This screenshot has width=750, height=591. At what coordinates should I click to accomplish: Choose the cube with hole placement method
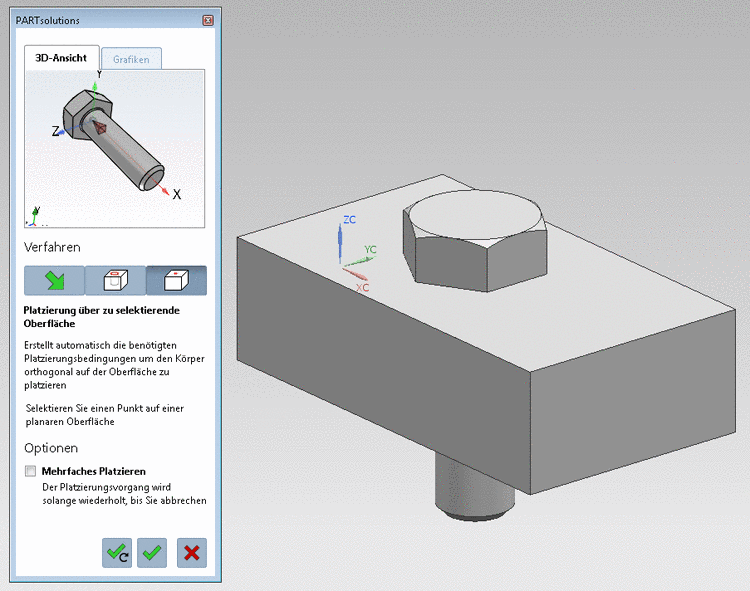115,281
